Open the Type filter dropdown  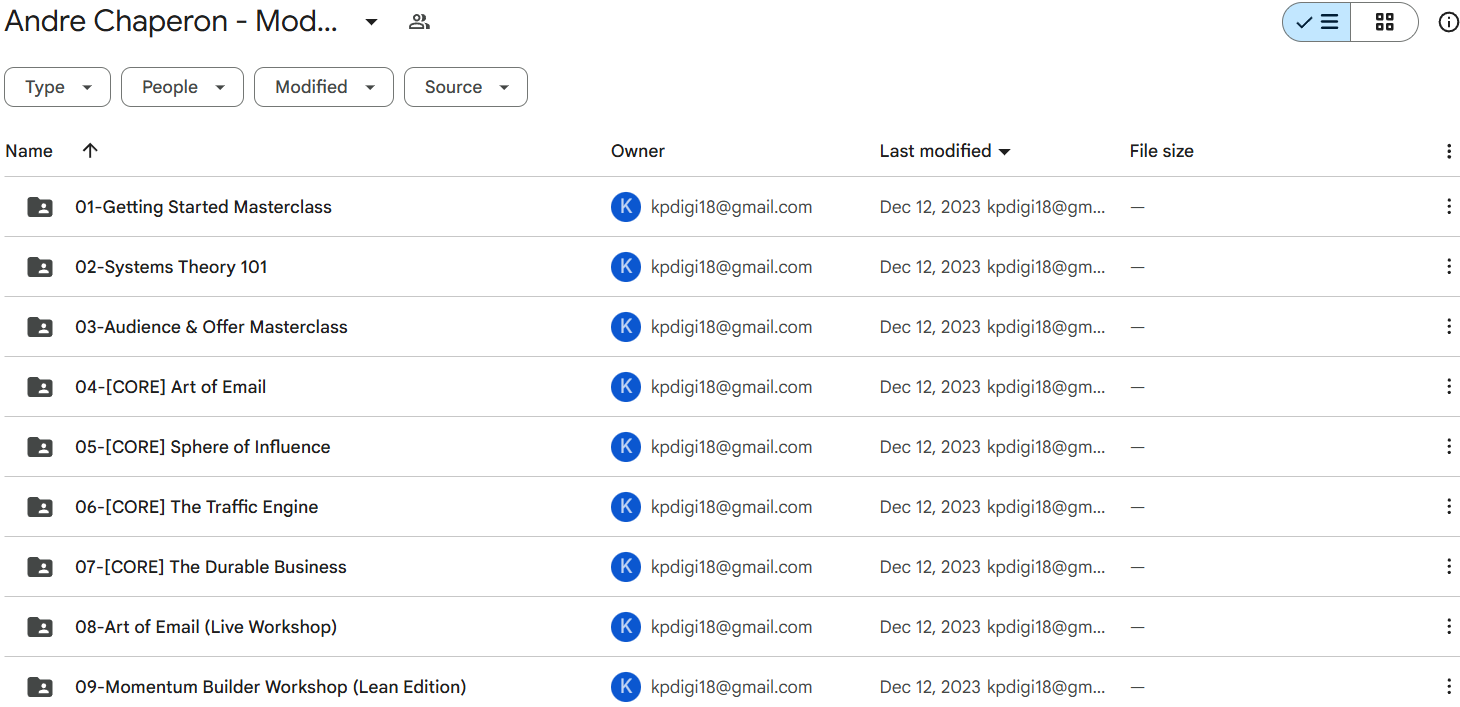click(58, 87)
